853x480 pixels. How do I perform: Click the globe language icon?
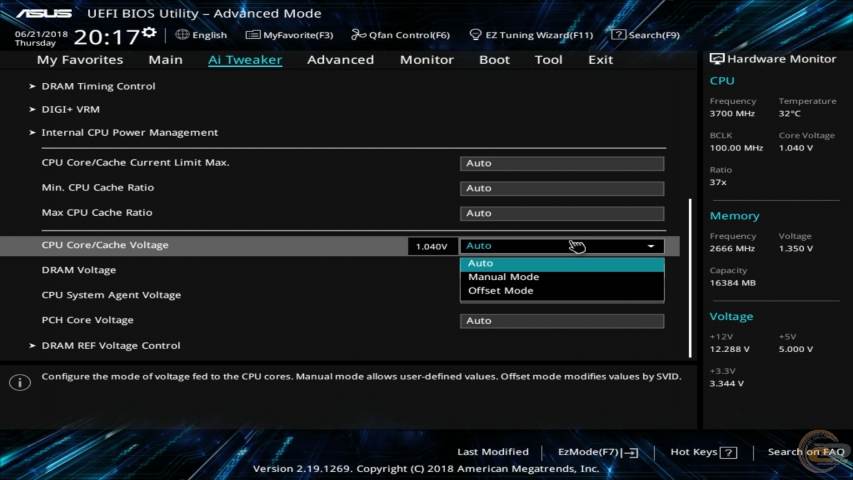pos(182,34)
